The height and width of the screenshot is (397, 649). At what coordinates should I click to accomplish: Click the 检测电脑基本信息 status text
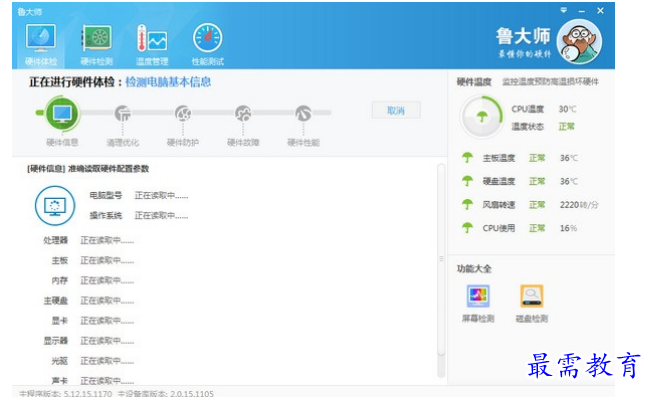(x=168, y=82)
